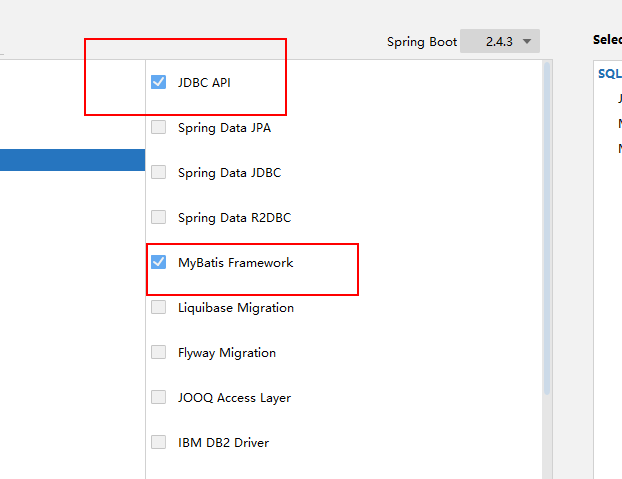Click the dependency list vertical scrollbar
The image size is (622, 479).
[547, 230]
